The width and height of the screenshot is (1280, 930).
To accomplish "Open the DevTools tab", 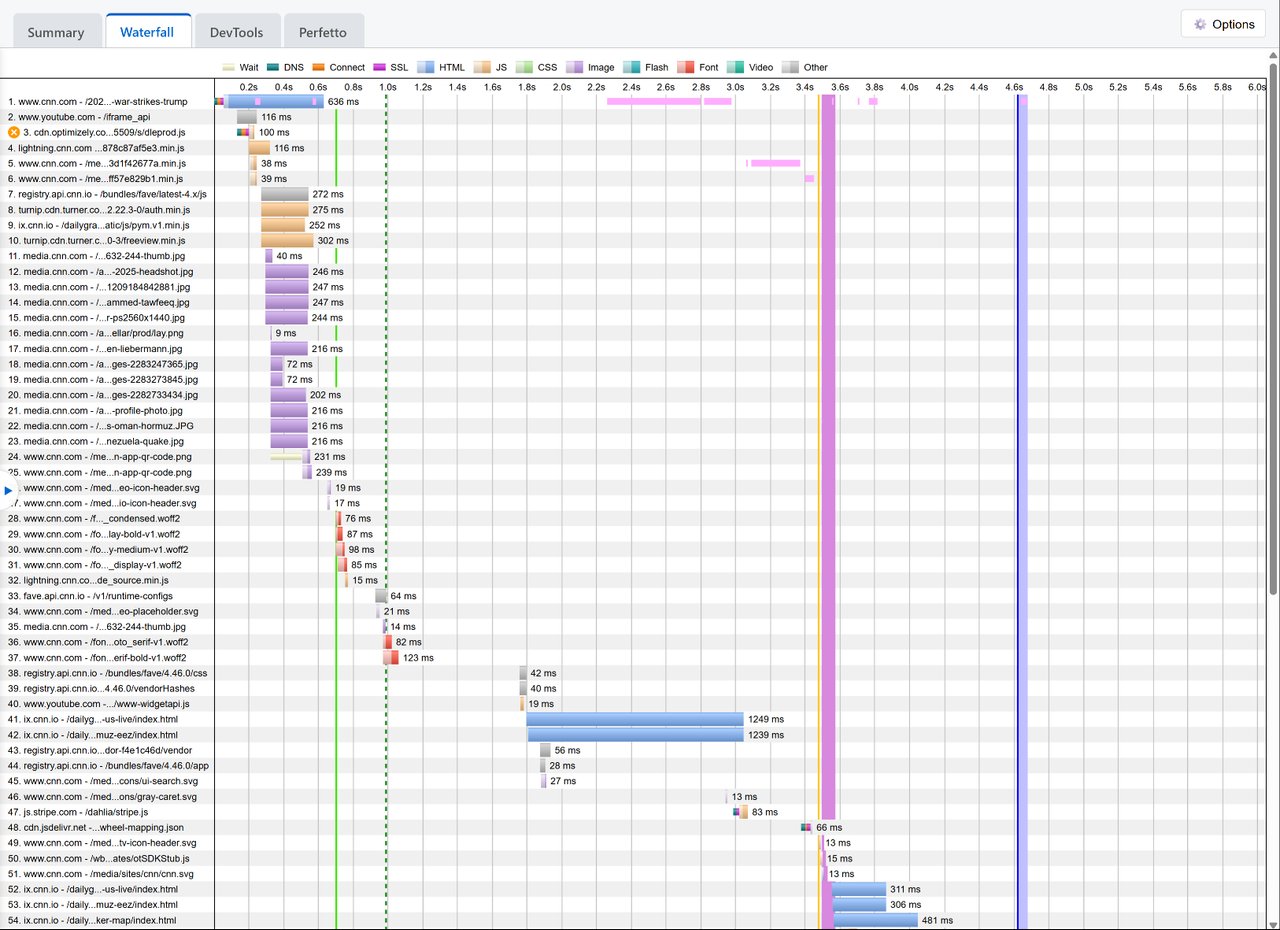I will [237, 32].
